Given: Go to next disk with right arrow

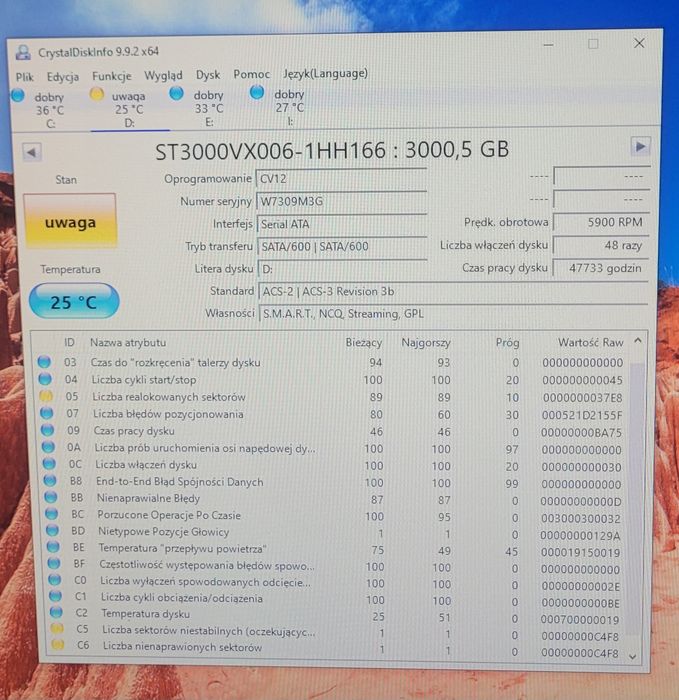Looking at the screenshot, I should (x=640, y=146).
